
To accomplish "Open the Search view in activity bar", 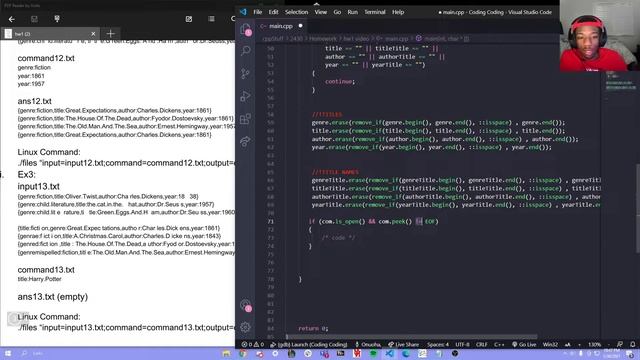I will (x=246, y=51).
